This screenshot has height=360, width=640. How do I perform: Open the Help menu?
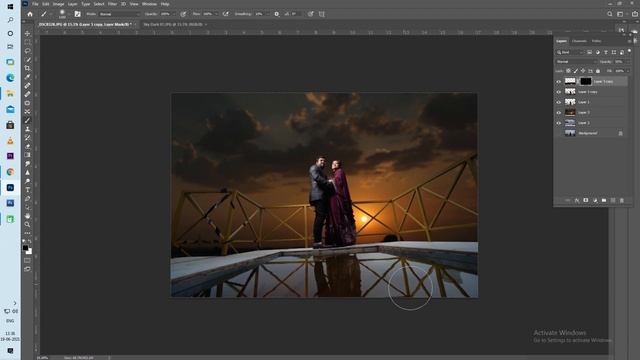tap(165, 4)
